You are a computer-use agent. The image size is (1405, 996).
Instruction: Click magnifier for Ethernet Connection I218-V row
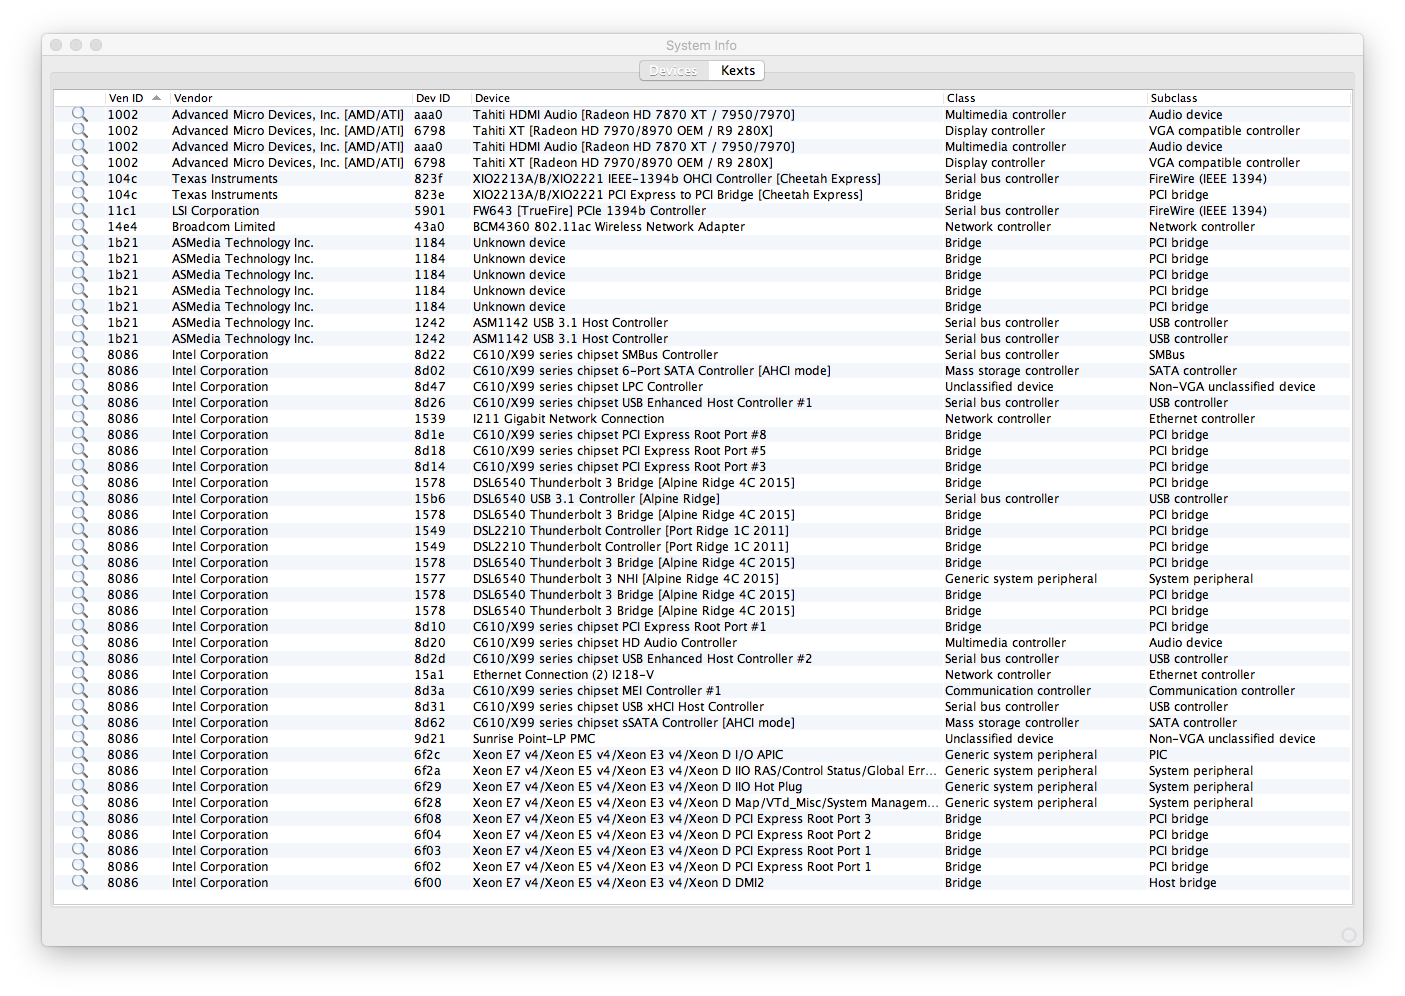[x=79, y=675]
